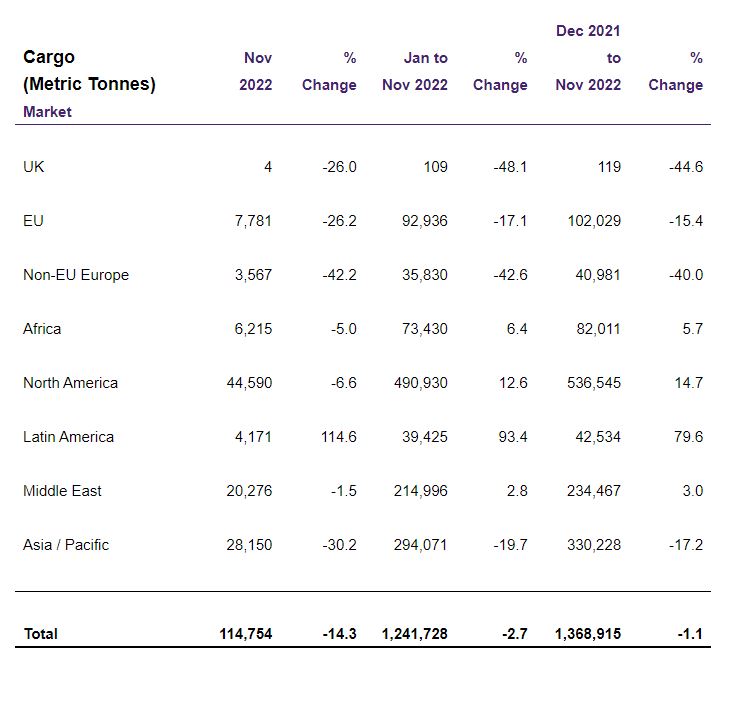This screenshot has height=702, width=744.
Task: Click the Dec 2021 to Nov 2022 header
Action: click(588, 58)
